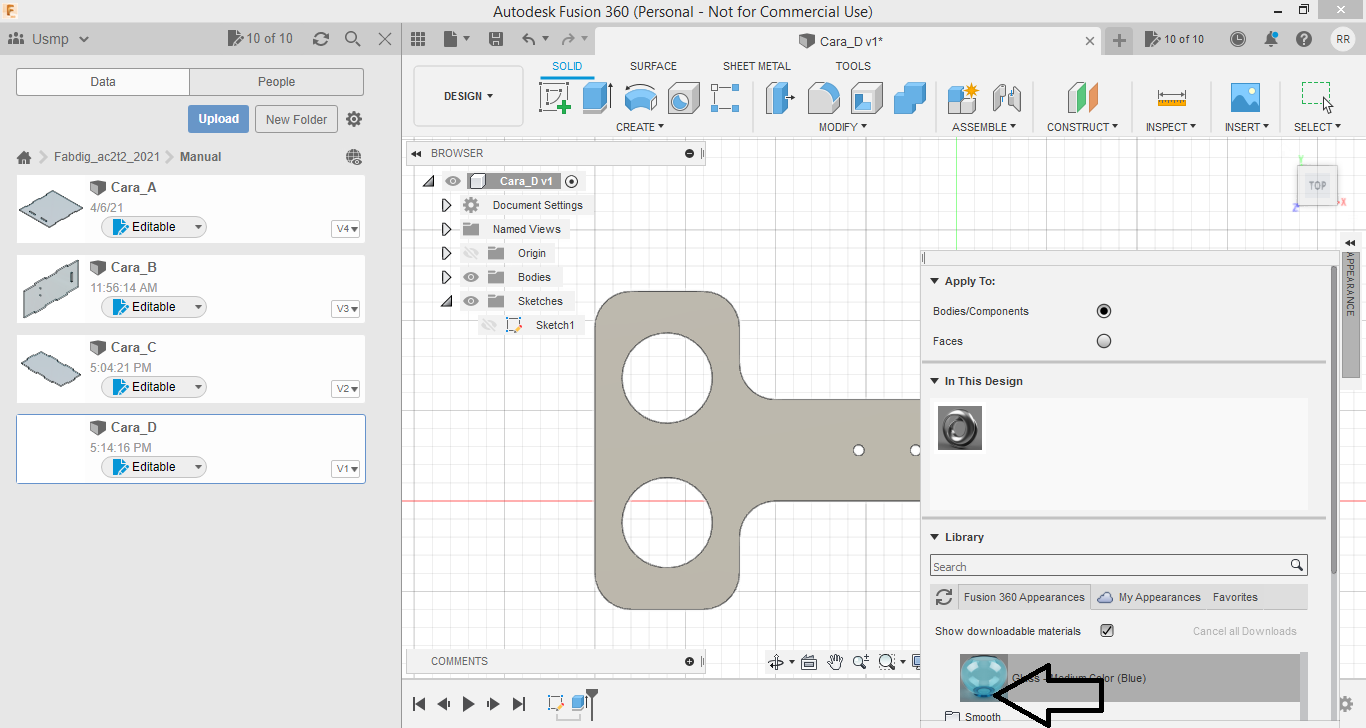
Task: Select the Create Sketch tool
Action: [x=555, y=98]
